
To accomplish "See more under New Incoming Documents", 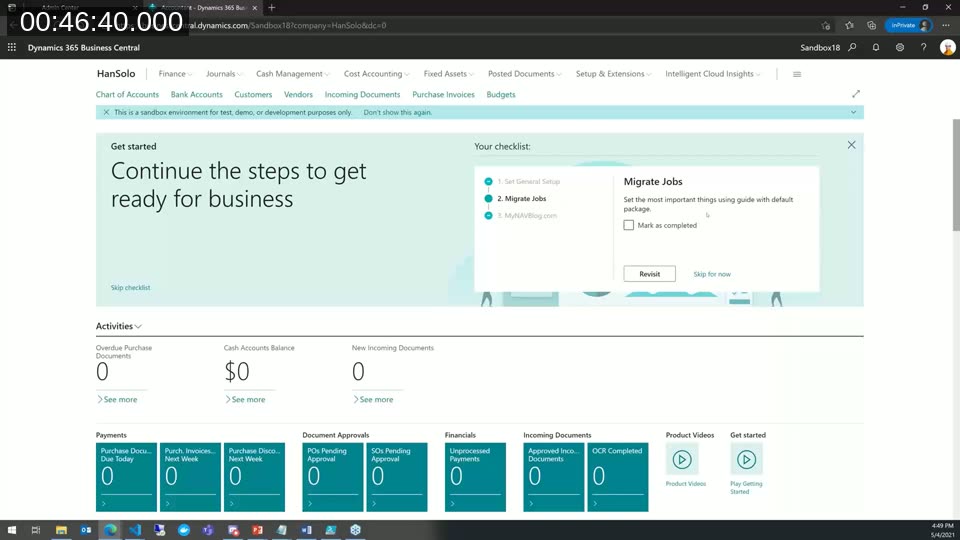I will tap(373, 399).
